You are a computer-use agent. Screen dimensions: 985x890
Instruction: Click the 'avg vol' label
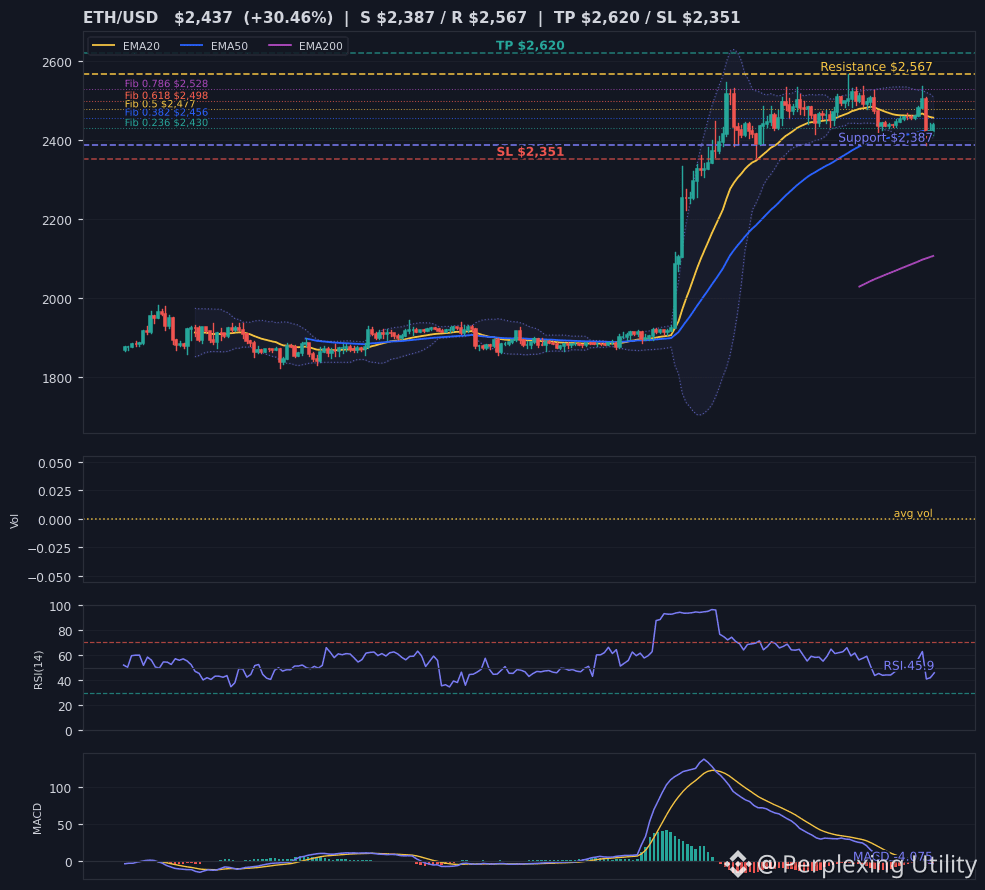click(x=913, y=513)
